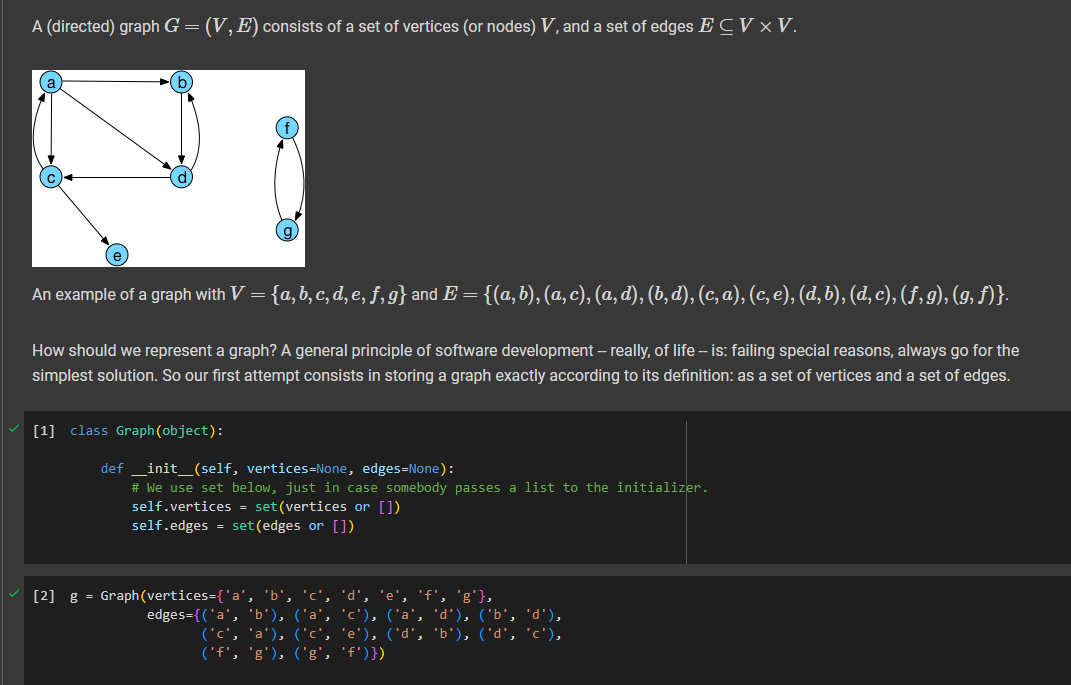Click the edge tuple ('f', 'g') in cell [2]
Screen dimensions: 1071x685
tap(238, 653)
